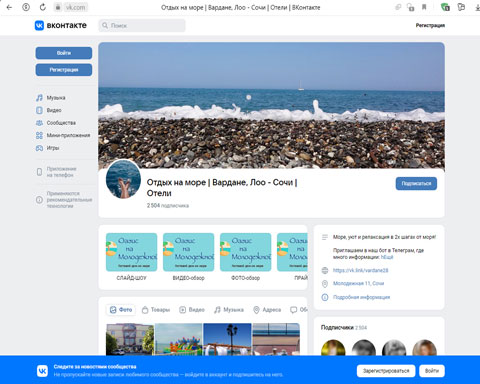480x384 pixels.
Task: Go back using the browser back arrow
Action: (x=9, y=7)
